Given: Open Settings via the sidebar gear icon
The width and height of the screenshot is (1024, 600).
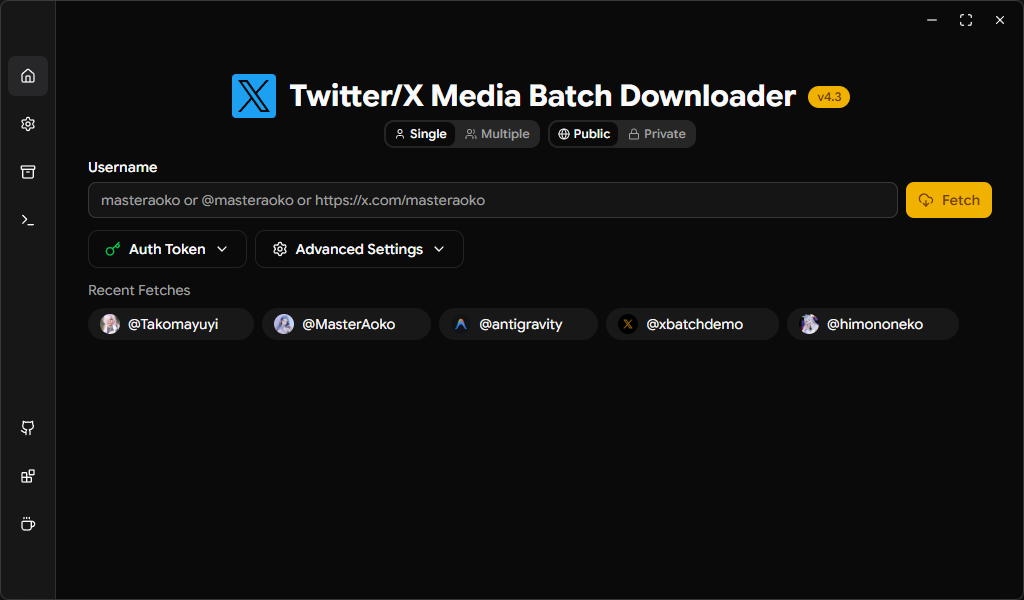Looking at the screenshot, I should point(27,124).
